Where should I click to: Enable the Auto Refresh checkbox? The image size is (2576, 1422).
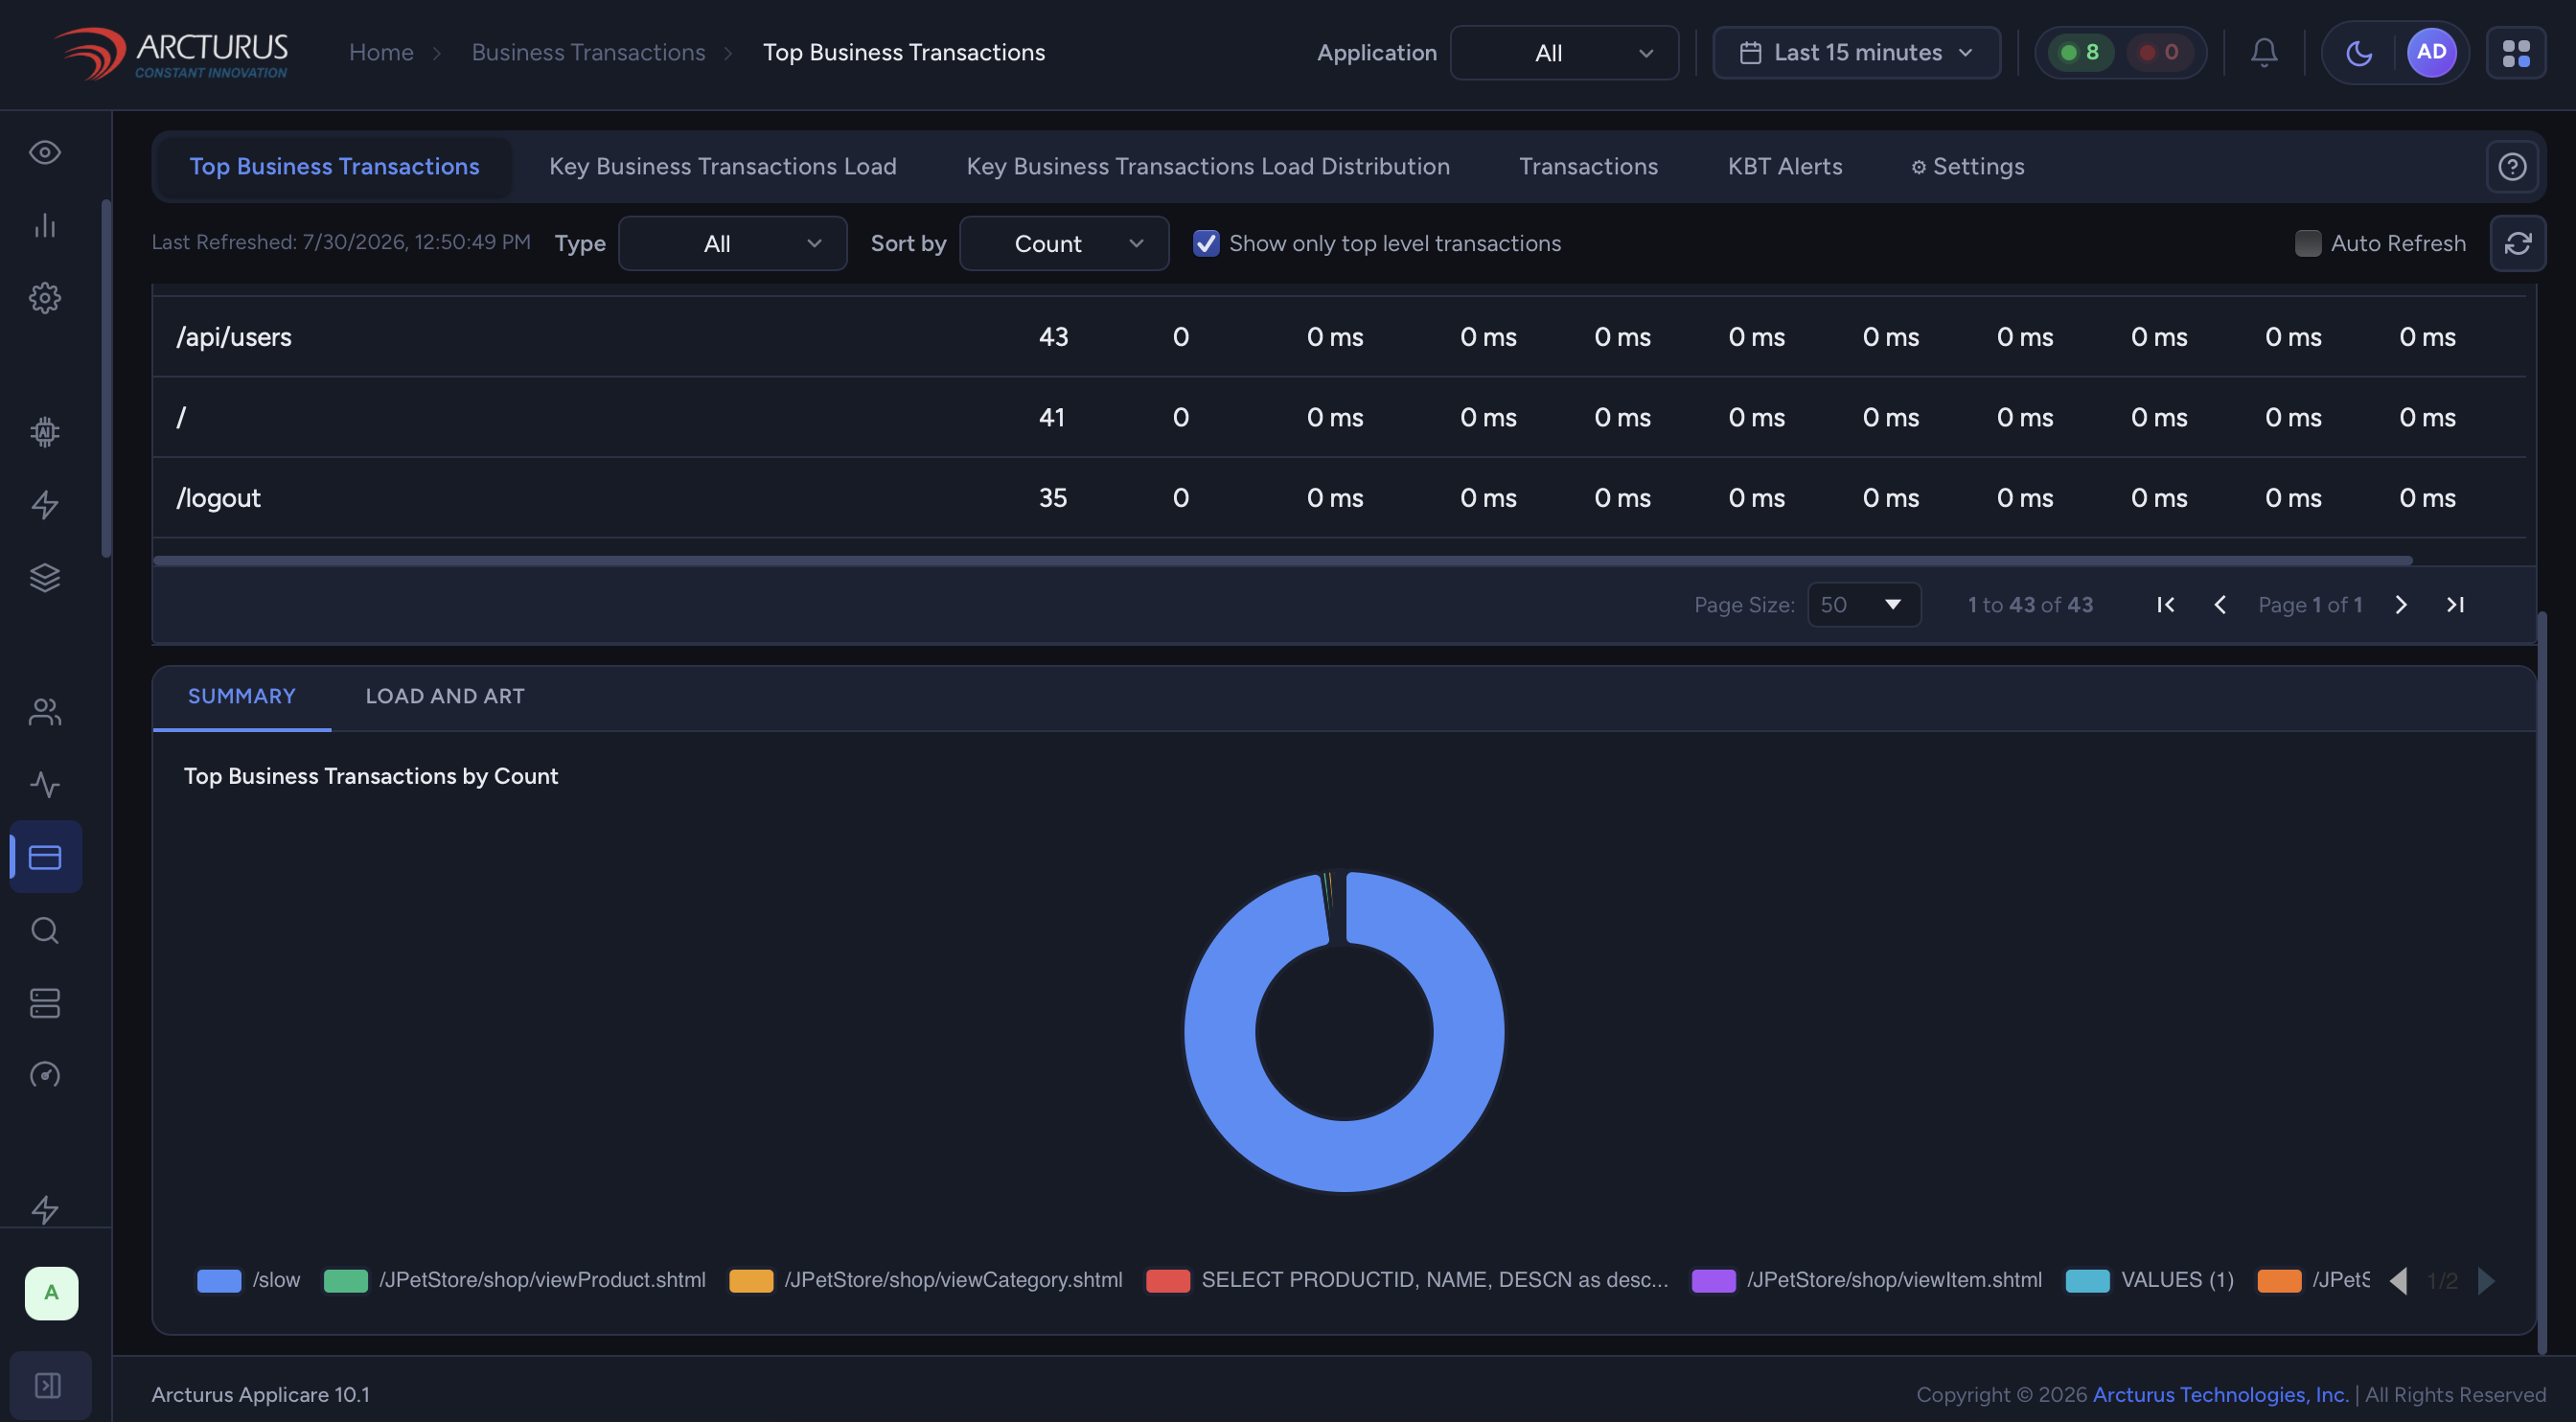coord(2308,243)
